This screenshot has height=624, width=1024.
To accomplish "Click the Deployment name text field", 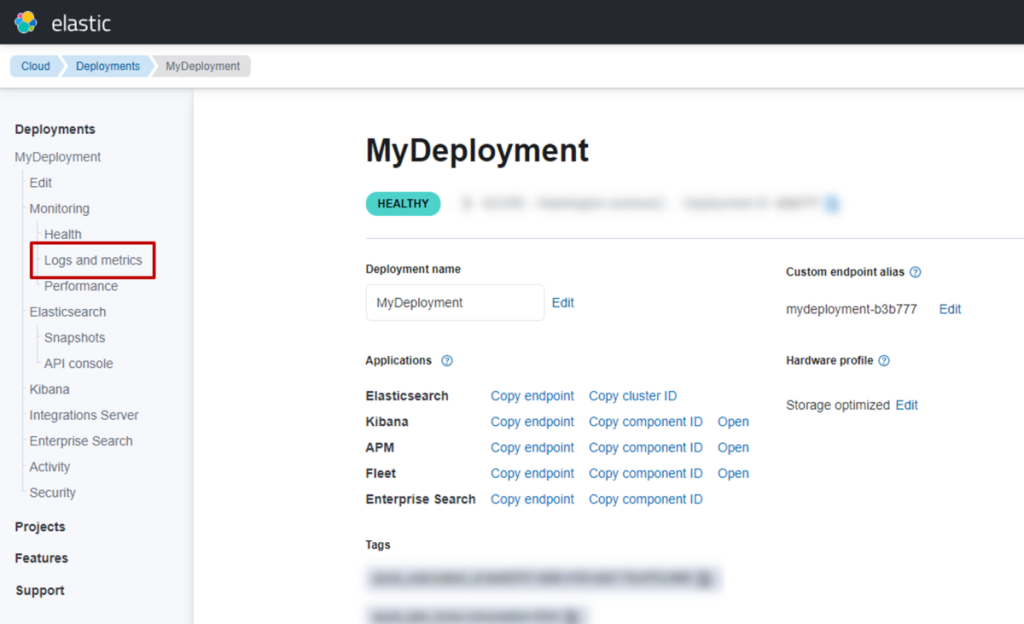I will click(455, 303).
